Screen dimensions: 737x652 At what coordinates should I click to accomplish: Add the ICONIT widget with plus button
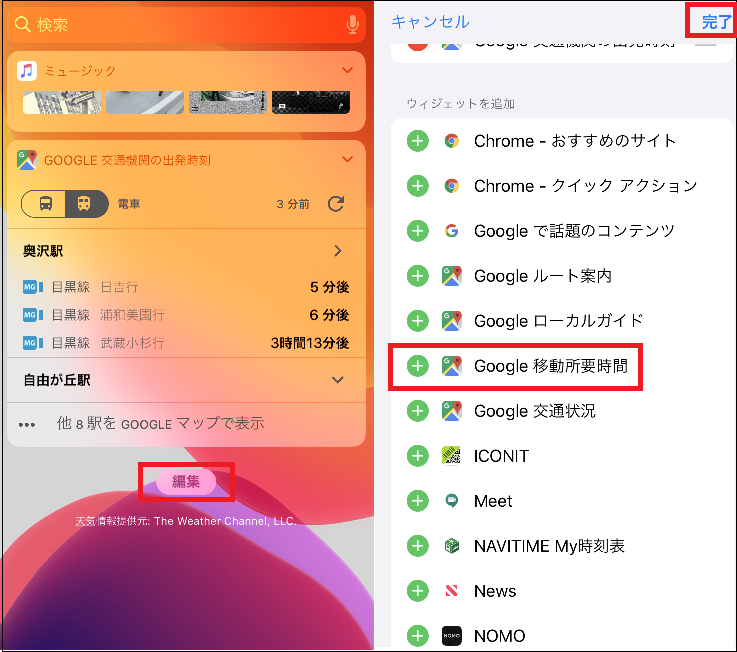coord(418,456)
